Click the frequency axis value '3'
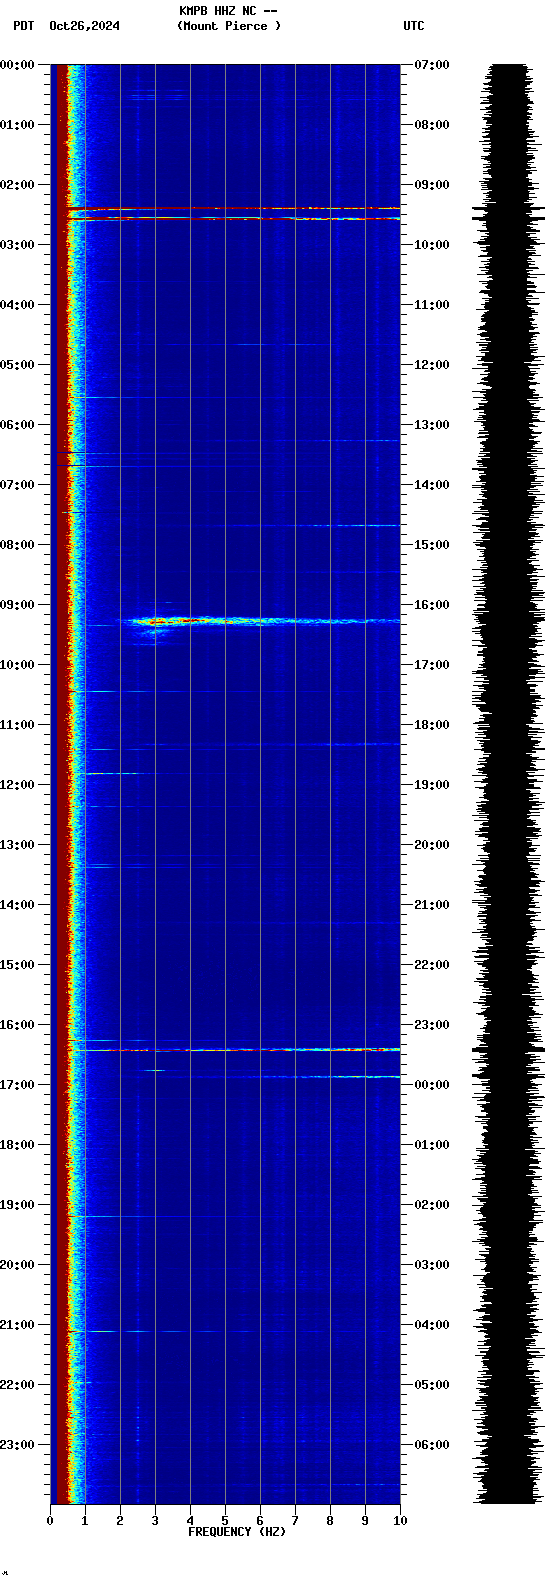 click(x=155, y=1521)
